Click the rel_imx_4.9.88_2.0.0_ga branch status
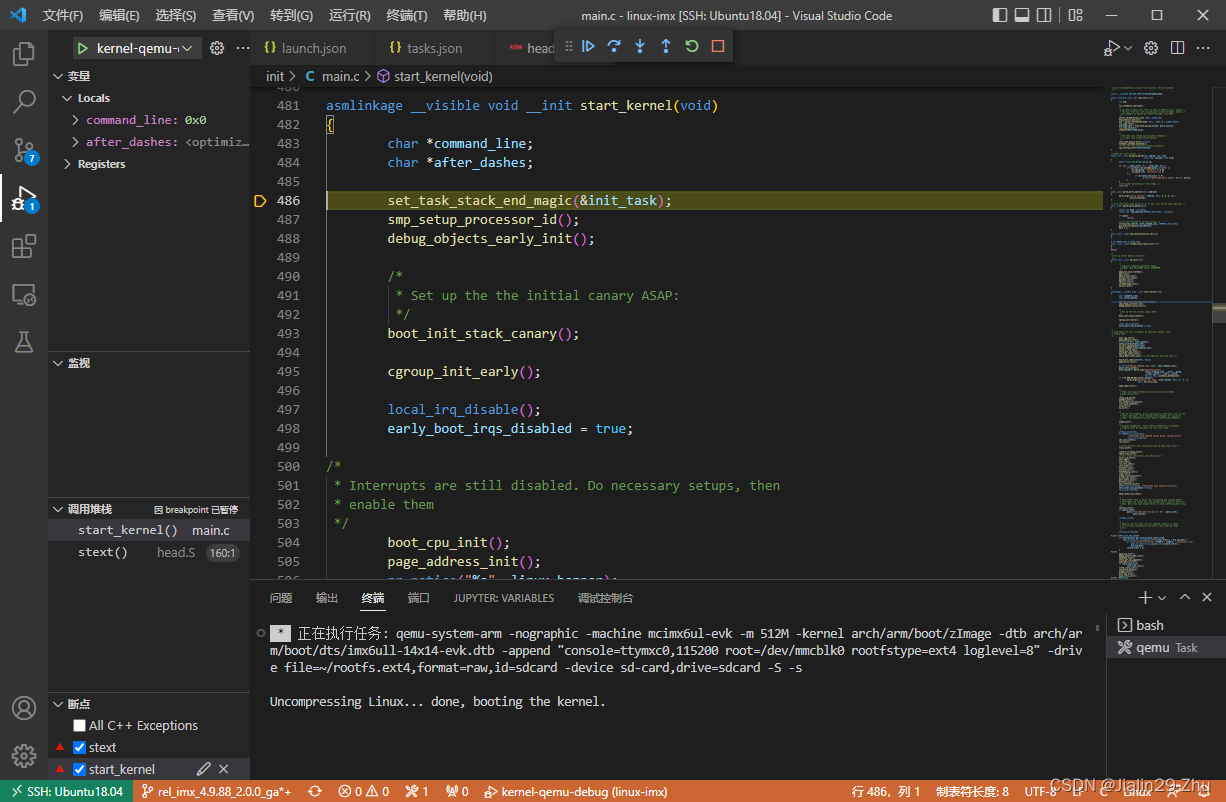 215,791
